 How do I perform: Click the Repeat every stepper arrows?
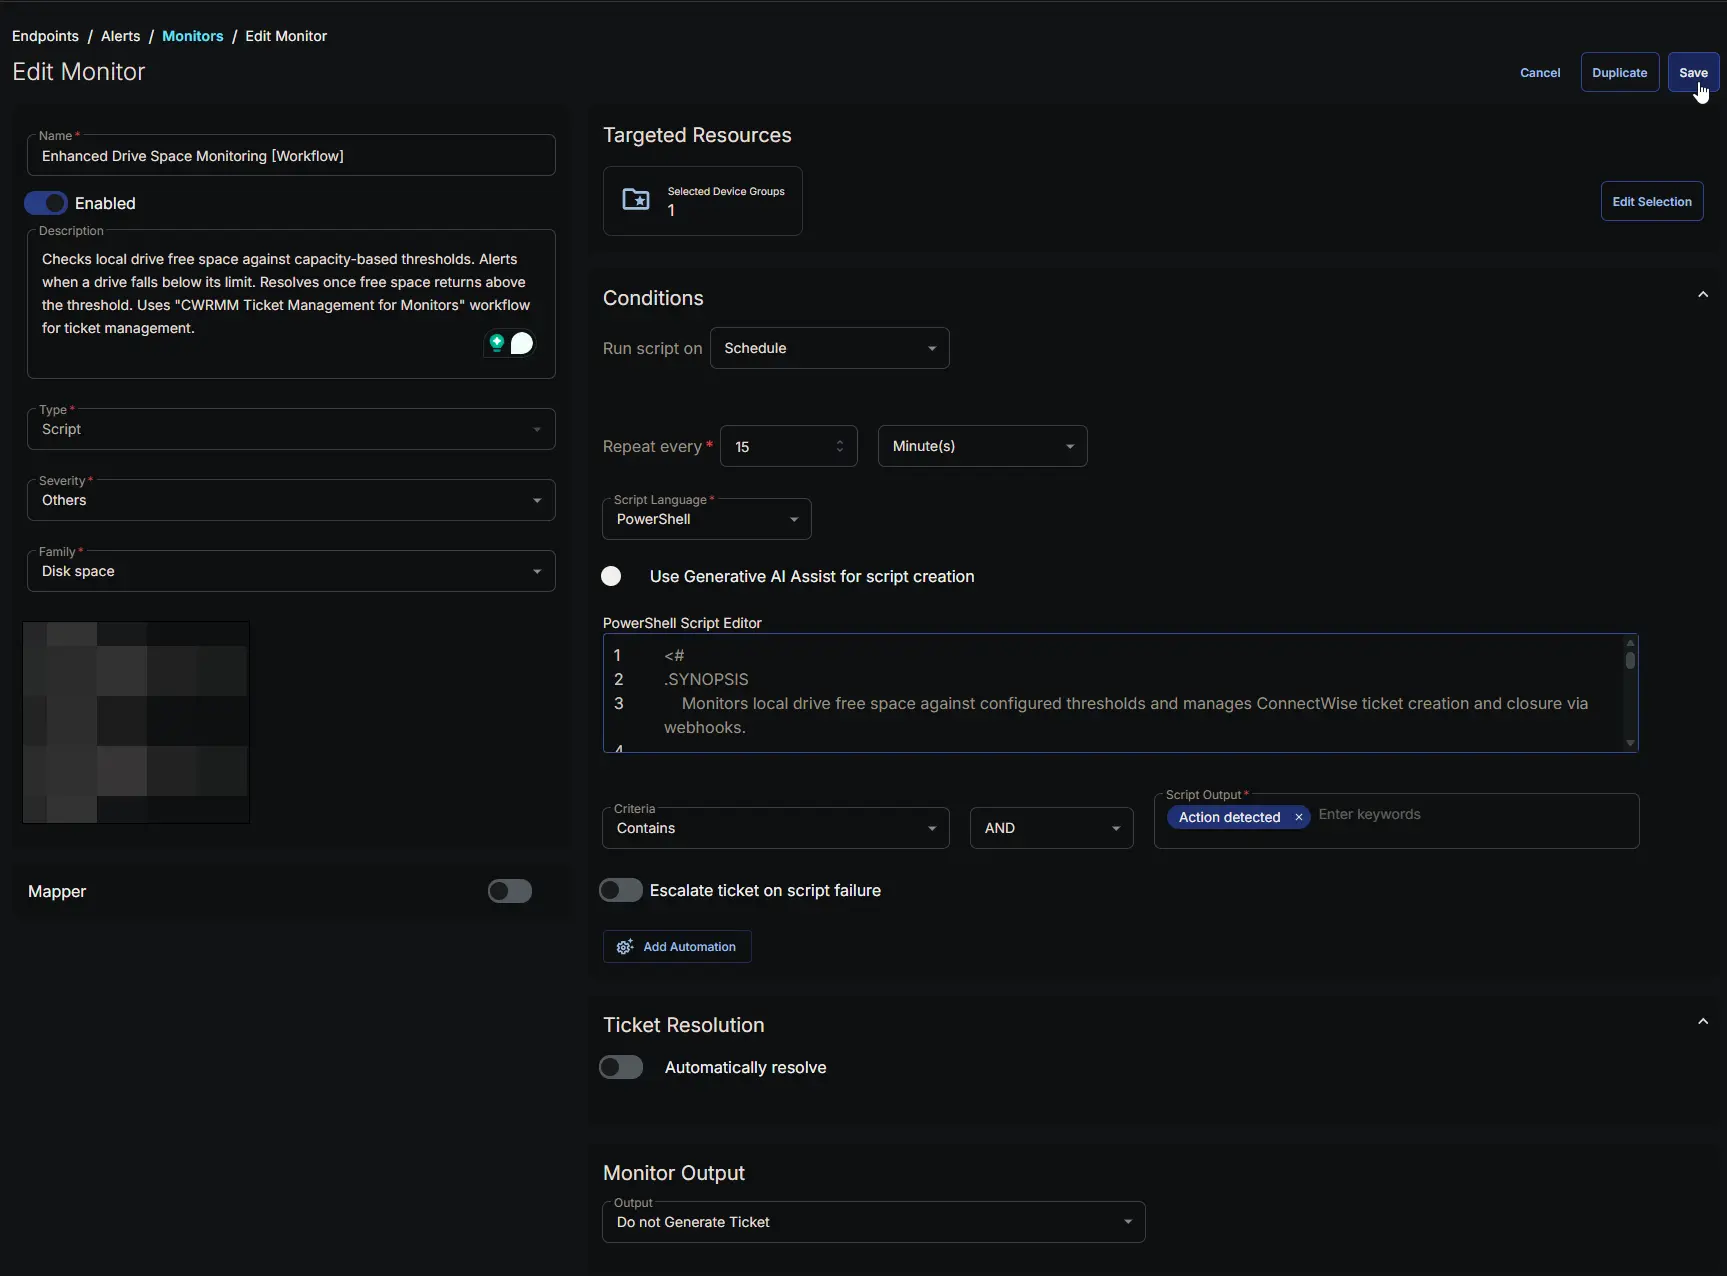click(840, 446)
